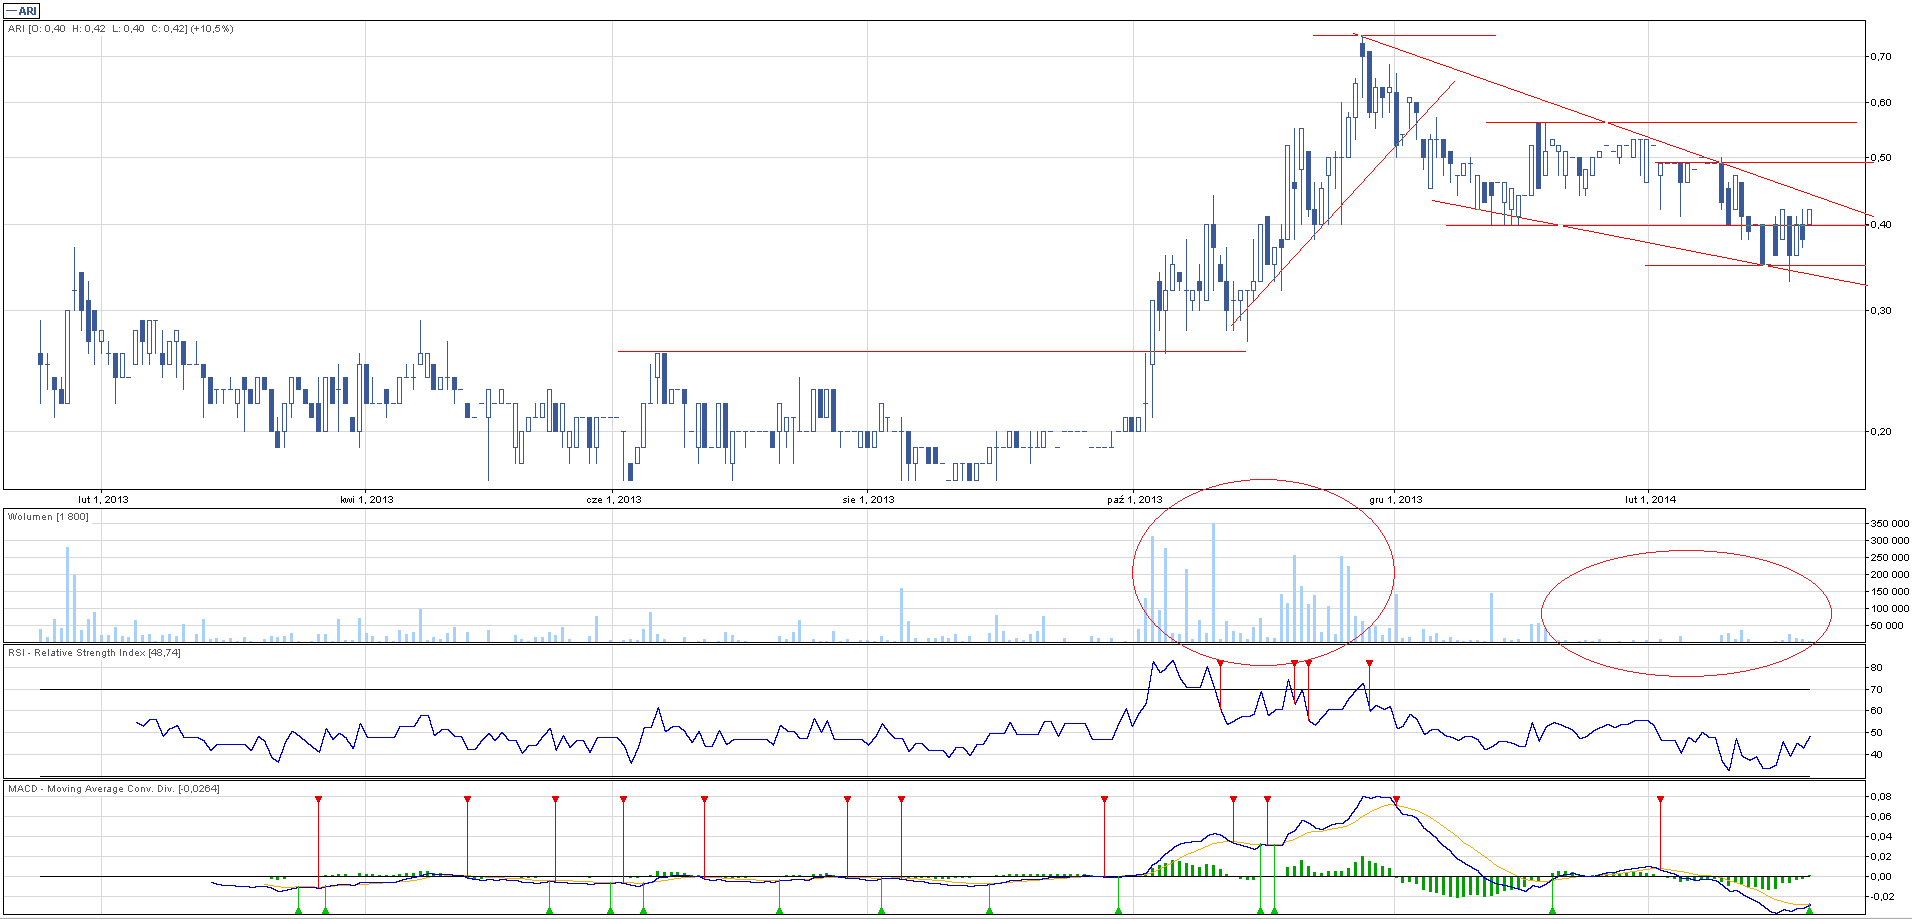Click the last candlestick on the price chart
Screen dimensions: 1912x919
point(1809,217)
